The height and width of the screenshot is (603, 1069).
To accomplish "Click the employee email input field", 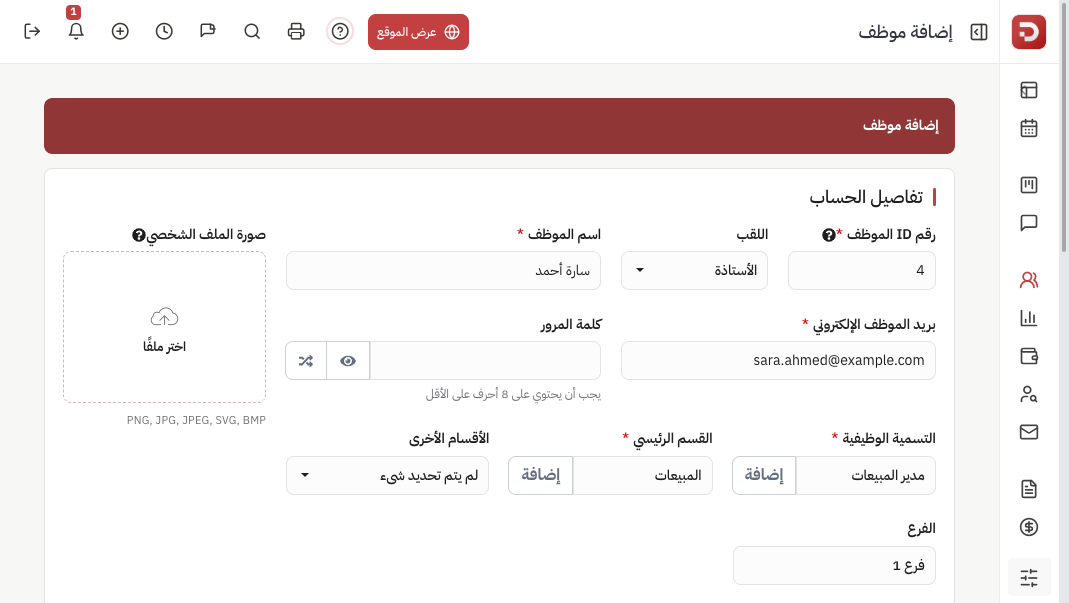I will point(778,361).
